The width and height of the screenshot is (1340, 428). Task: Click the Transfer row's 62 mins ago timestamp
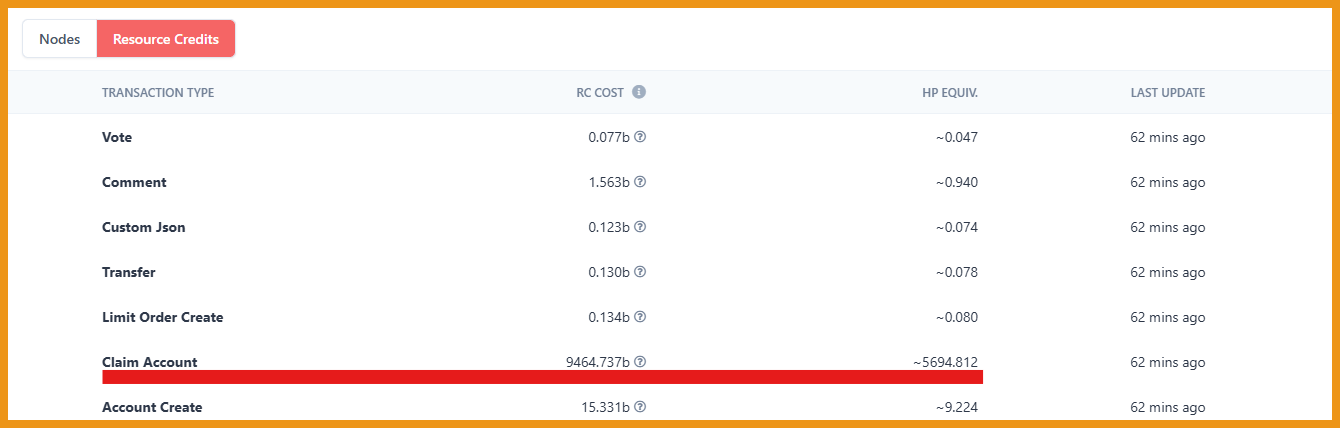click(1168, 272)
